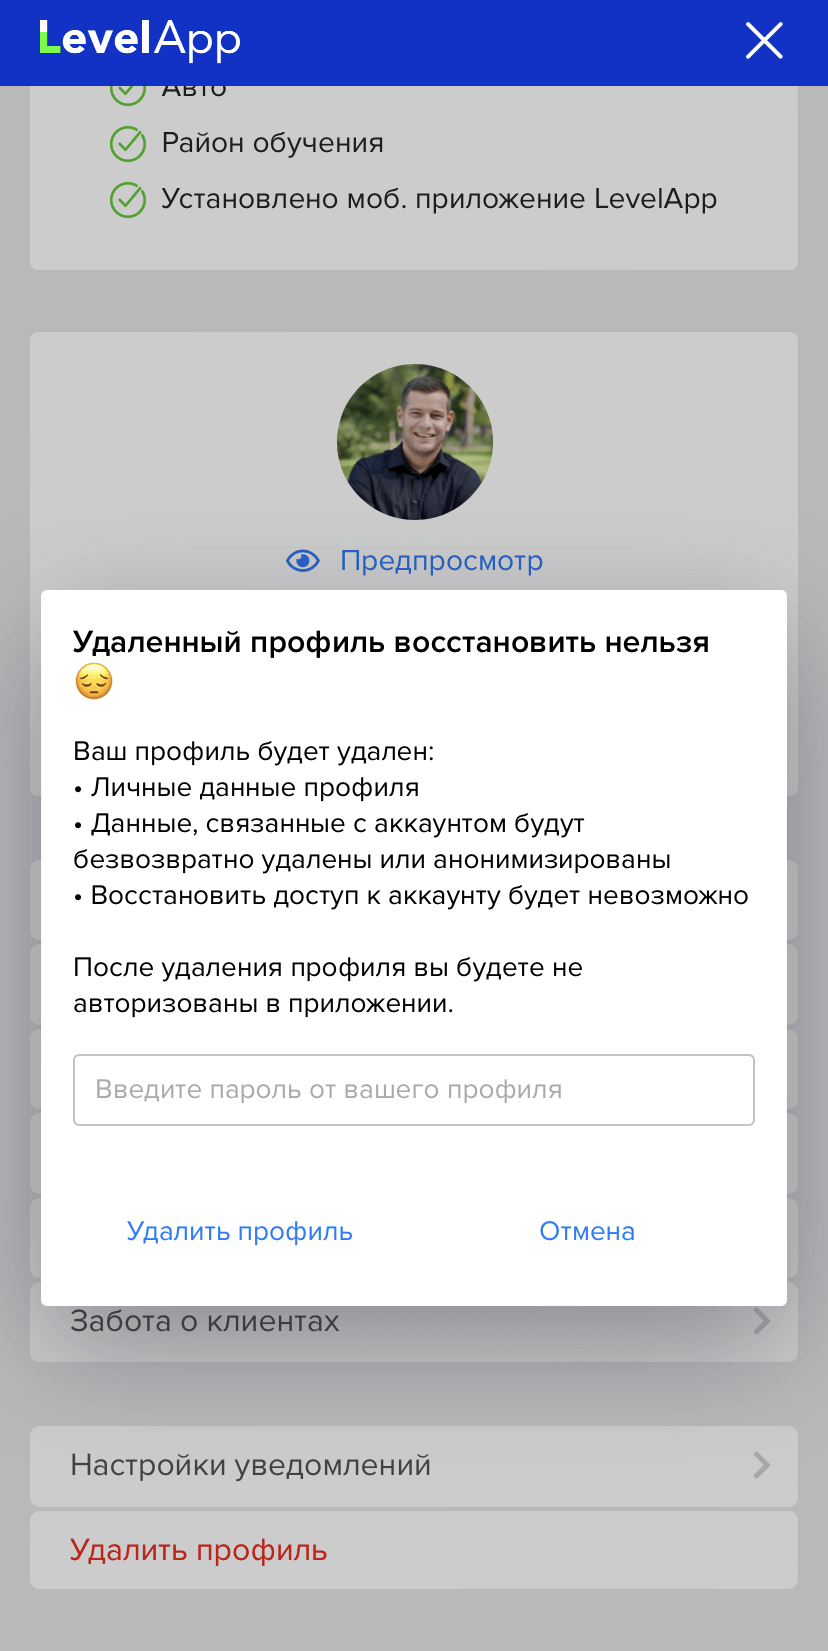Click the sad emoji in dialog title
Image resolution: width=828 pixels, height=1651 pixels.
click(x=94, y=682)
